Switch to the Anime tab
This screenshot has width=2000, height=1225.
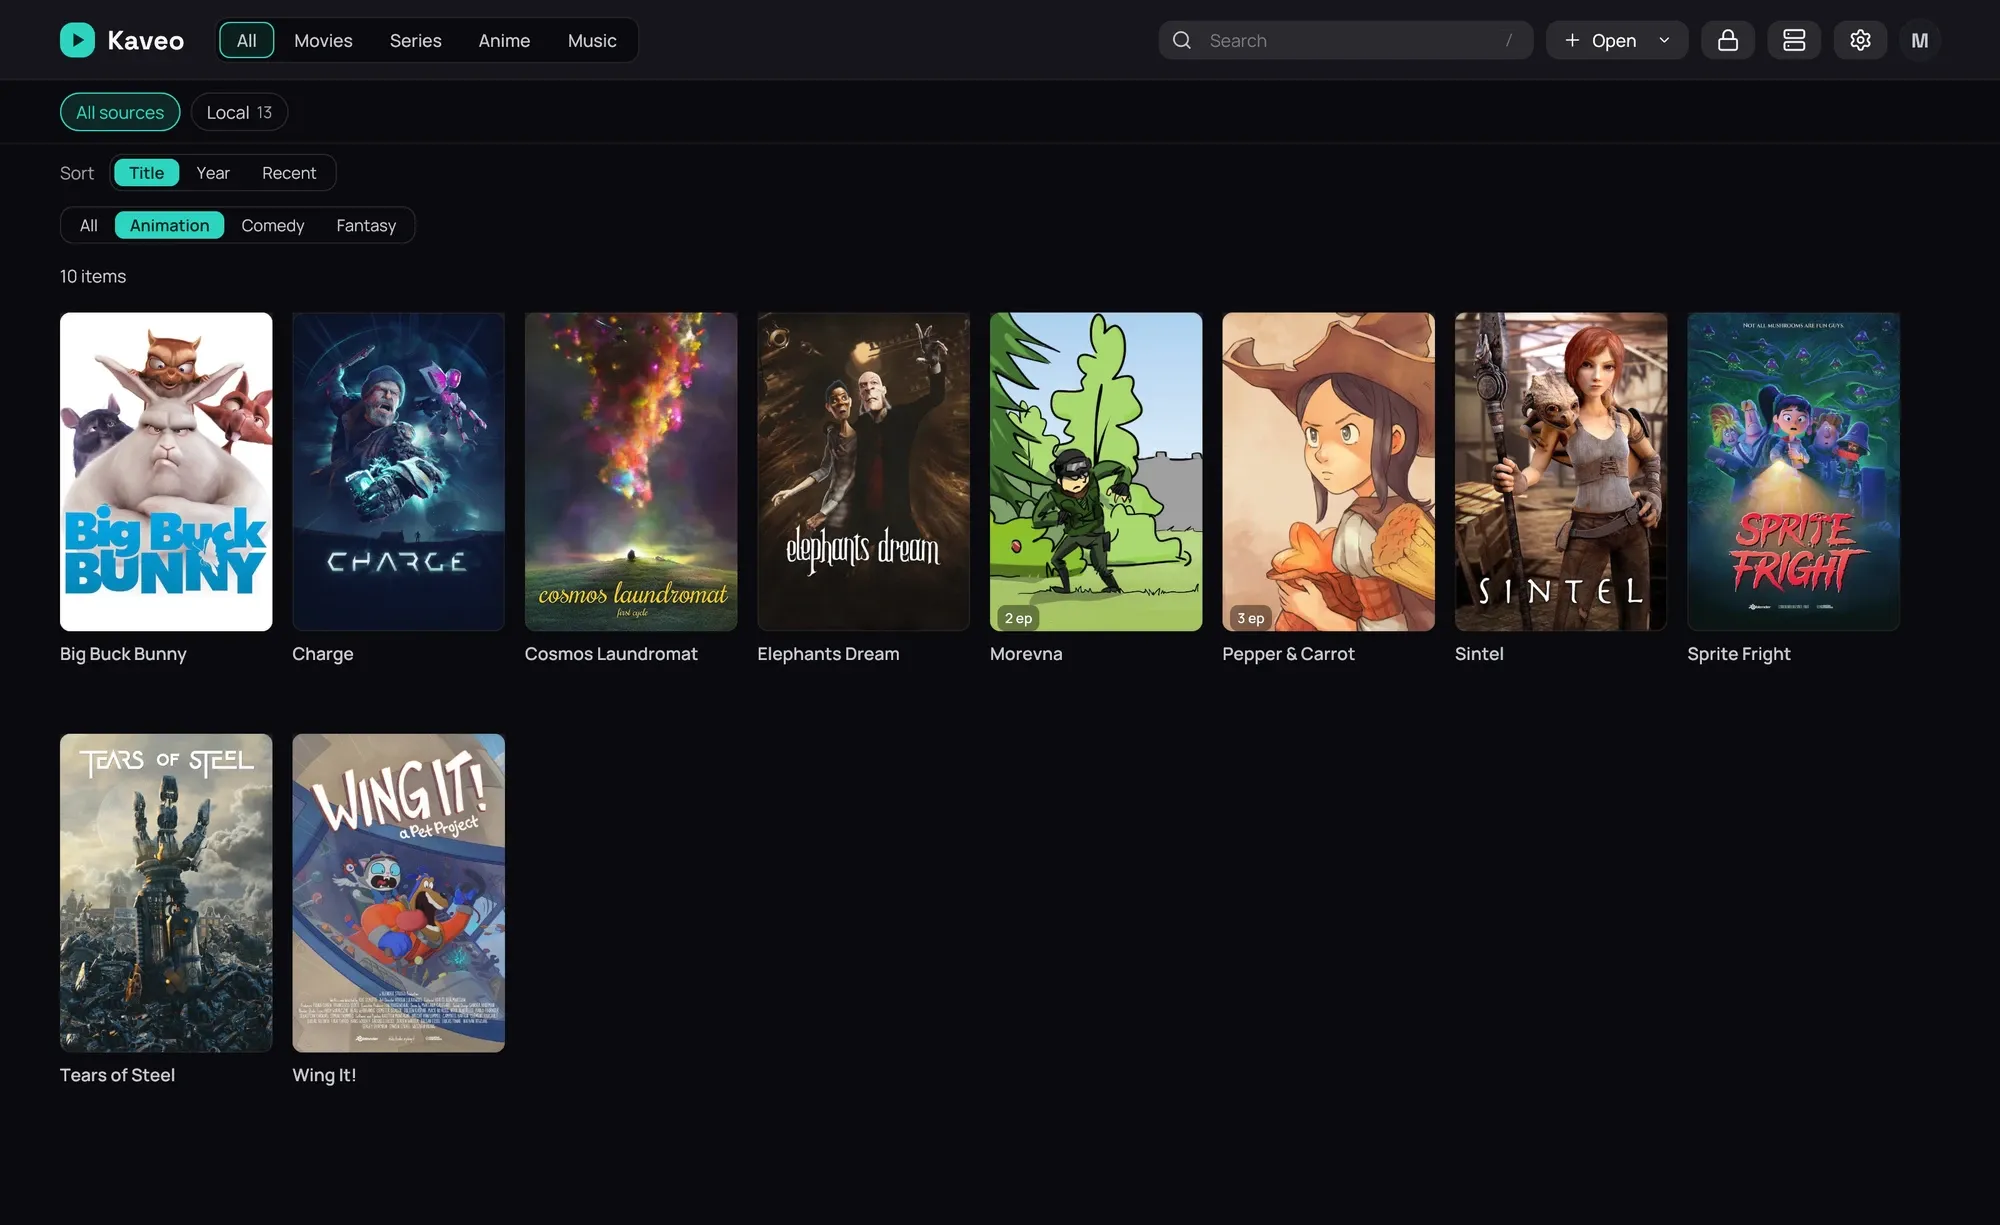pyautogui.click(x=504, y=40)
